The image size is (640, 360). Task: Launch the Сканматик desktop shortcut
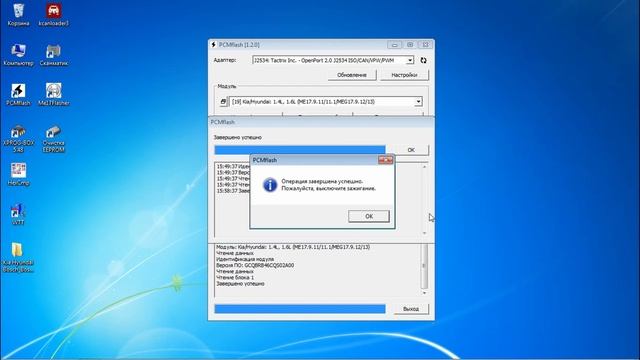[53, 55]
